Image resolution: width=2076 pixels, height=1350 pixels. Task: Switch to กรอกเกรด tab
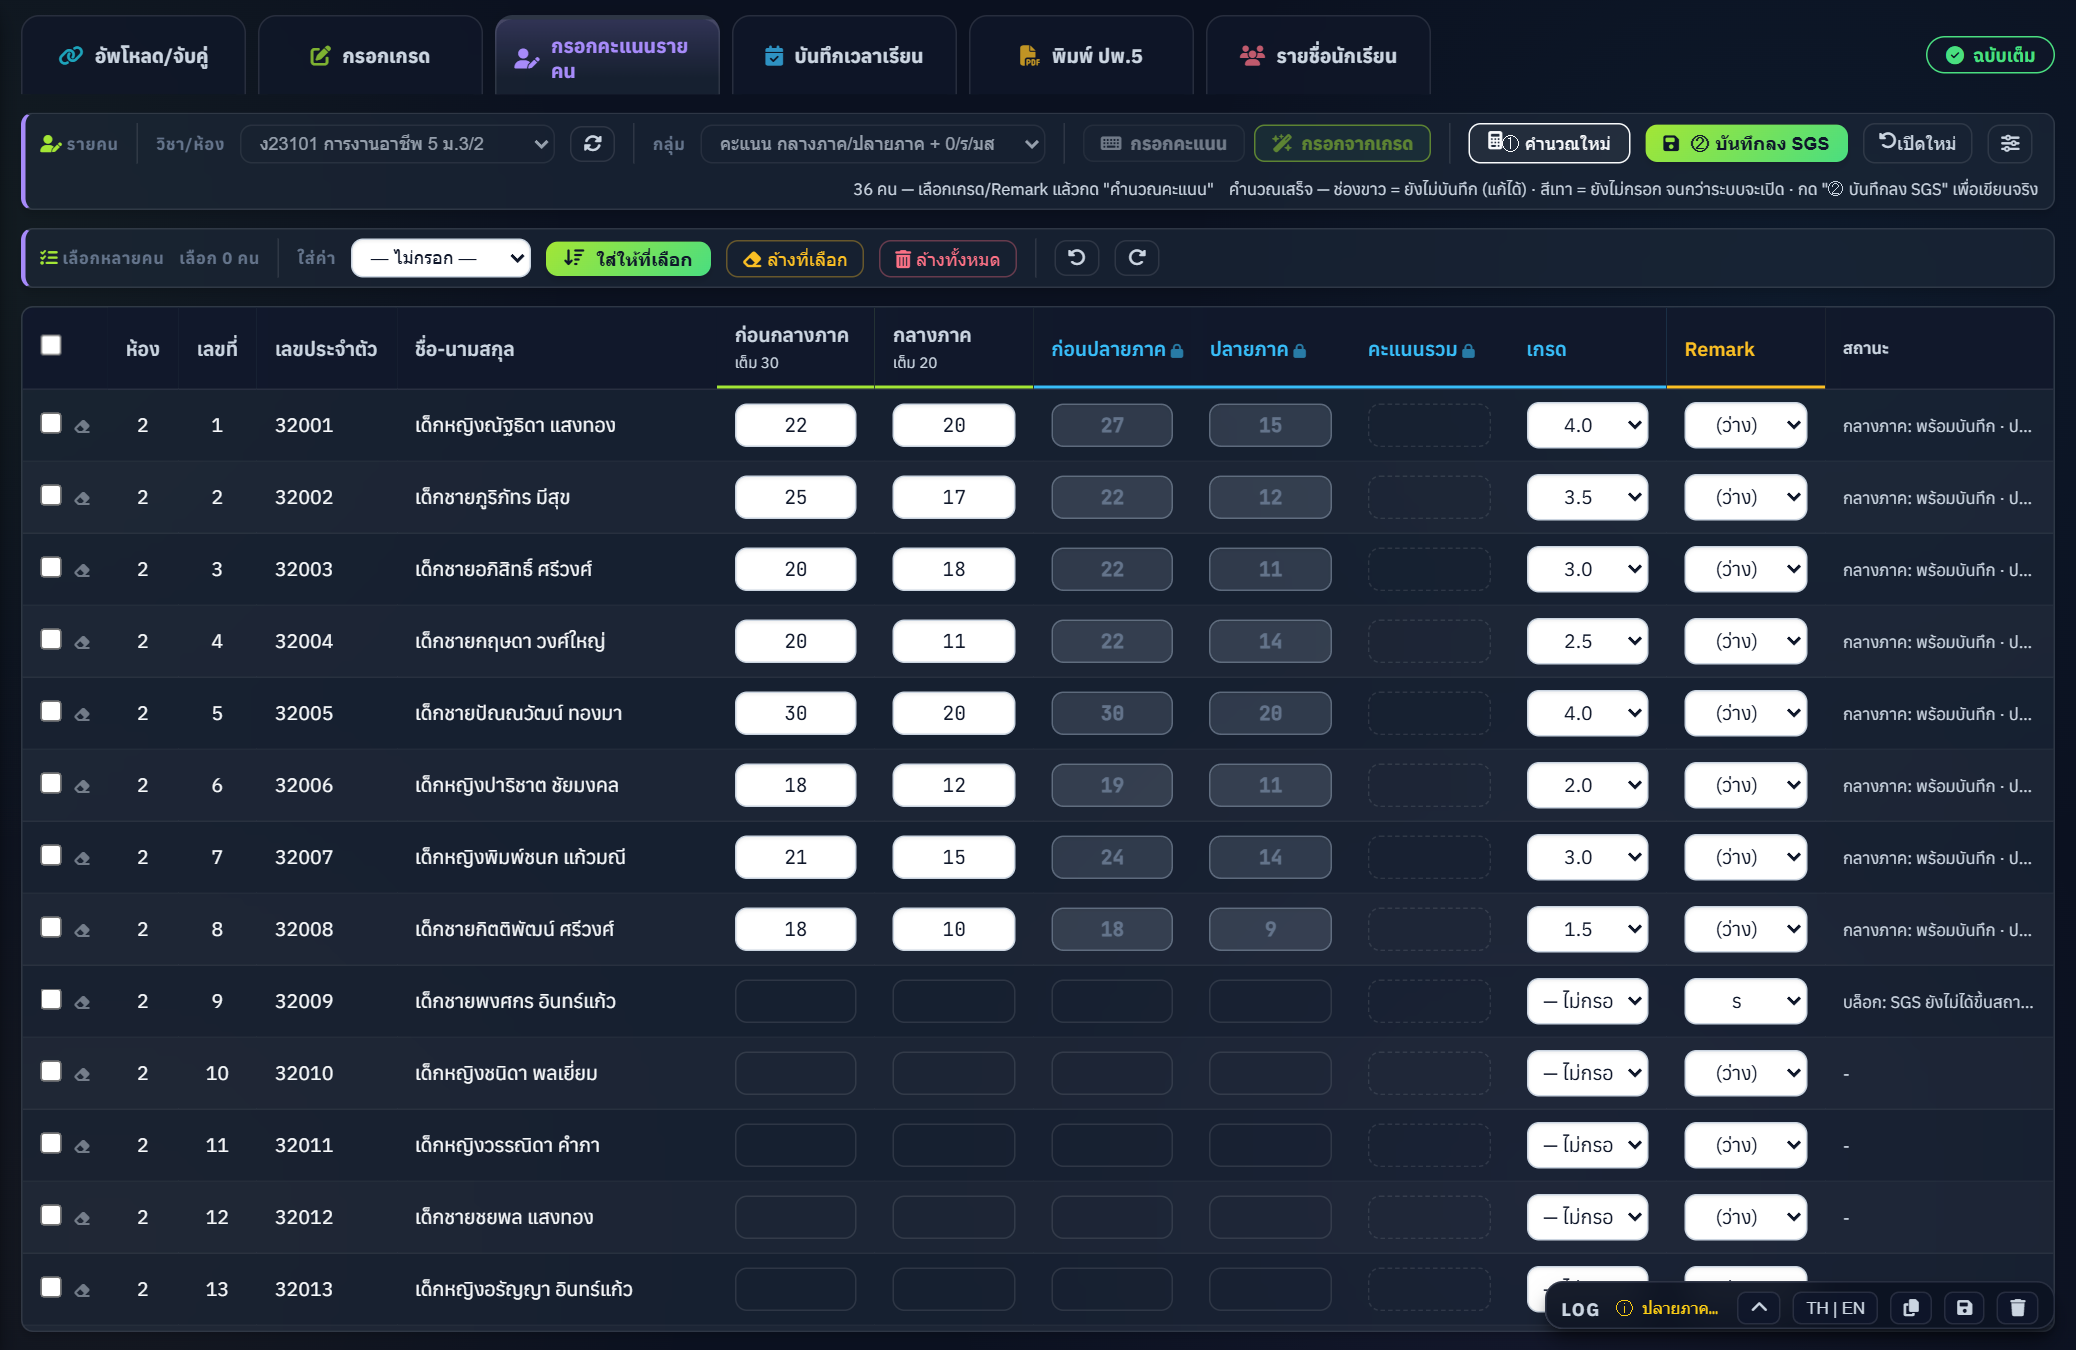[x=370, y=56]
